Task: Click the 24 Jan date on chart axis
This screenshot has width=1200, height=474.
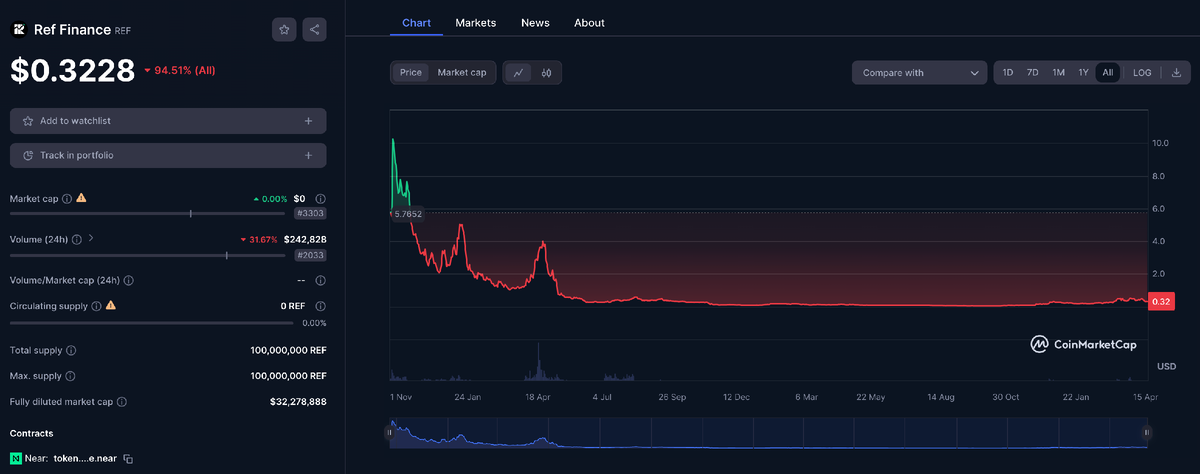Action: click(x=467, y=397)
